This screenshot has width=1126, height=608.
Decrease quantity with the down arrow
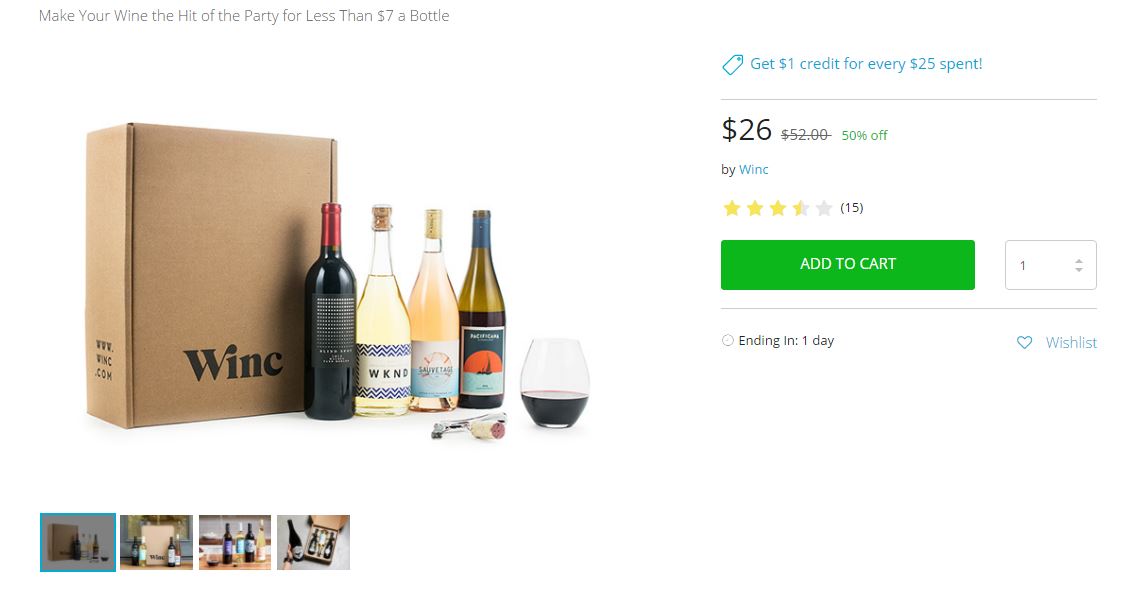pos(1078,270)
